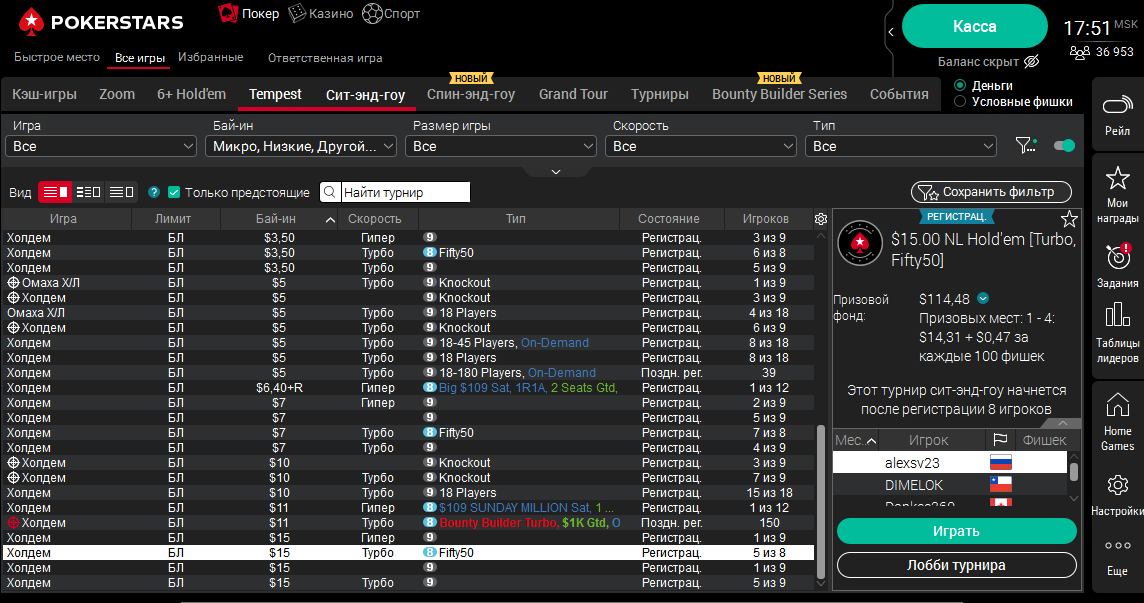This screenshot has width=1144, height=603.
Task: Open Еще three dots menu
Action: pos(1117,545)
